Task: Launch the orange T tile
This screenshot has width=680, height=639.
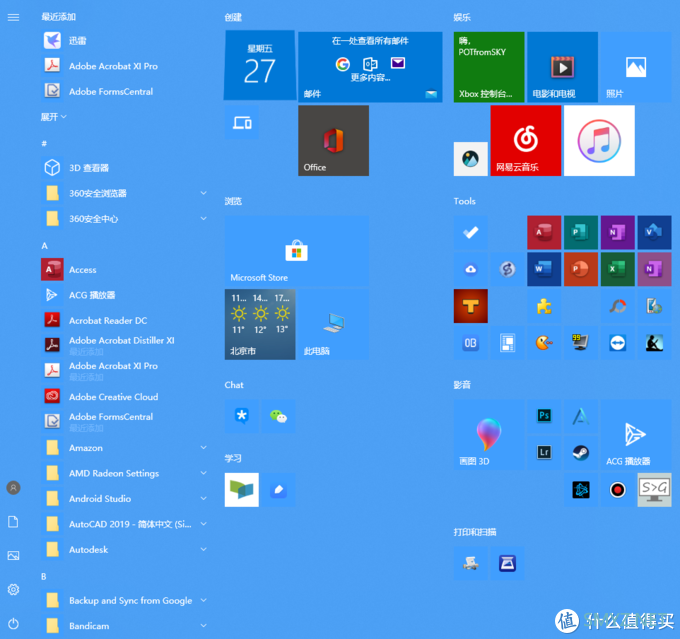Action: [471, 306]
